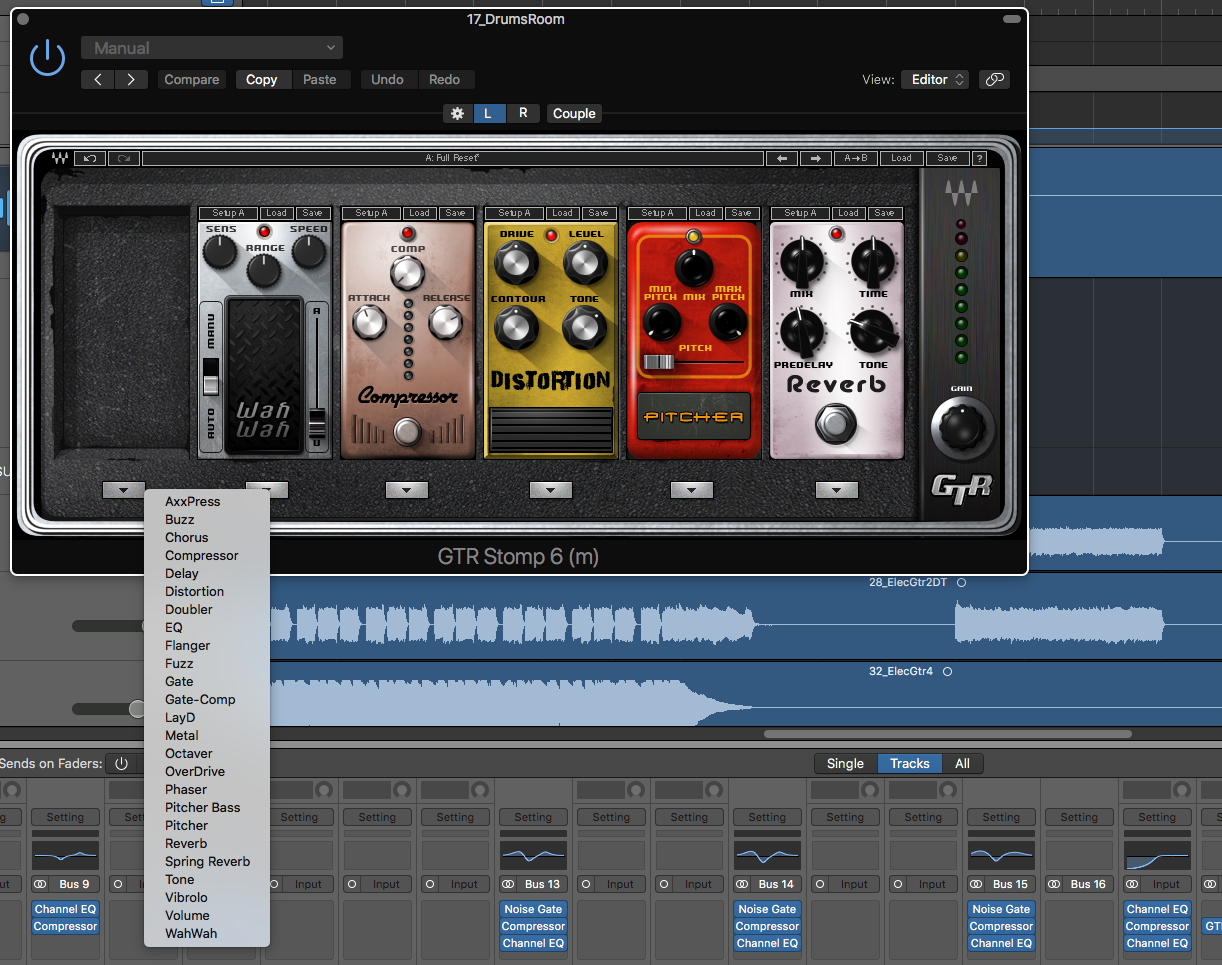Click the WahWah pedal treadle

[x=264, y=373]
